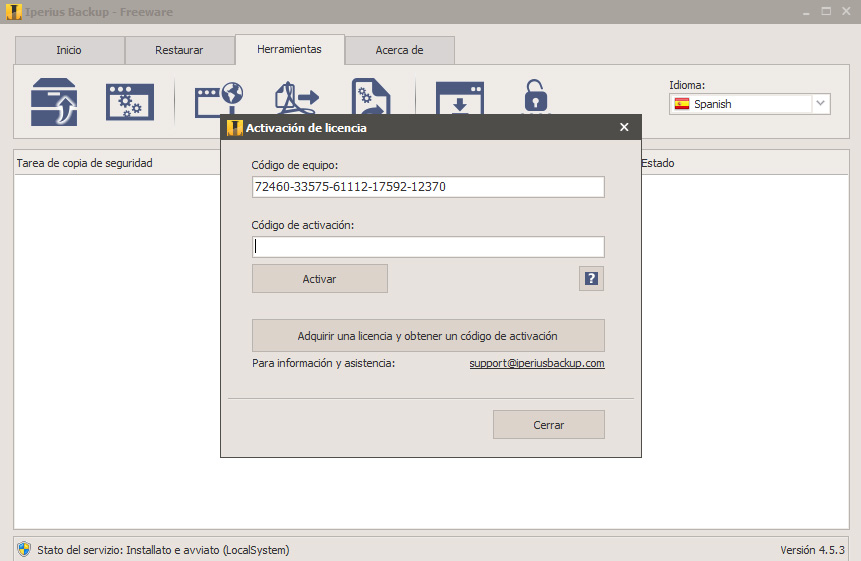Open support@iperiusbackup.com email link

[537, 363]
